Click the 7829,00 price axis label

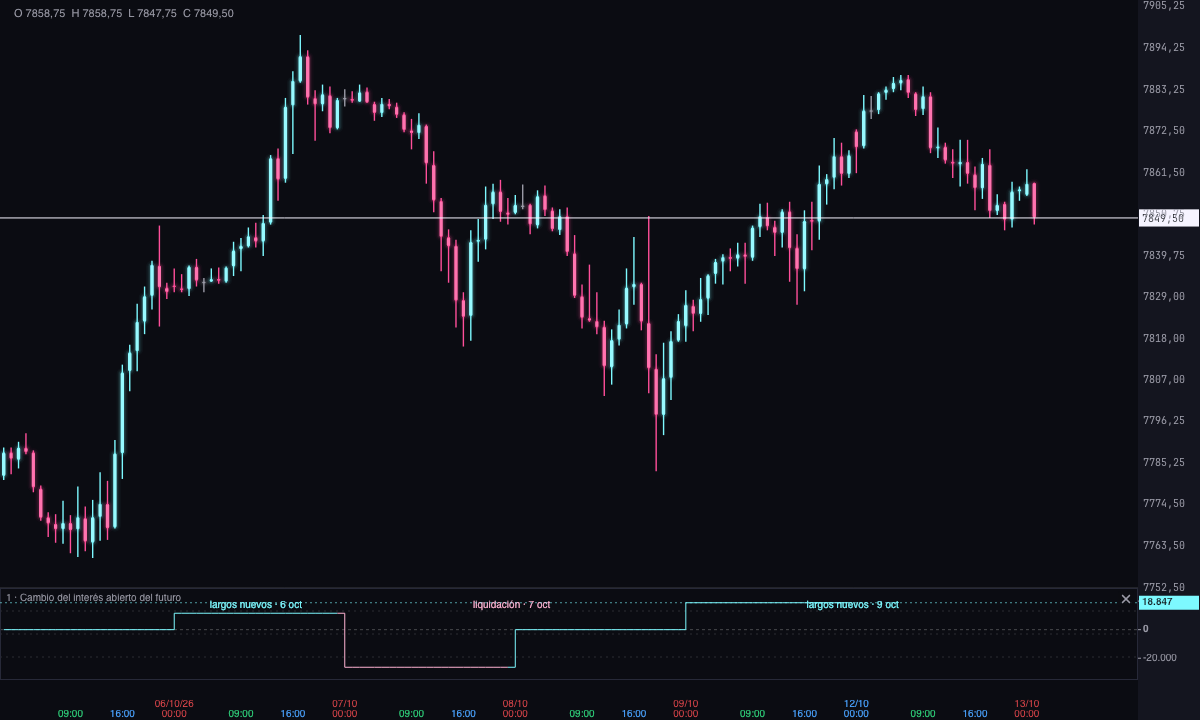point(1164,297)
